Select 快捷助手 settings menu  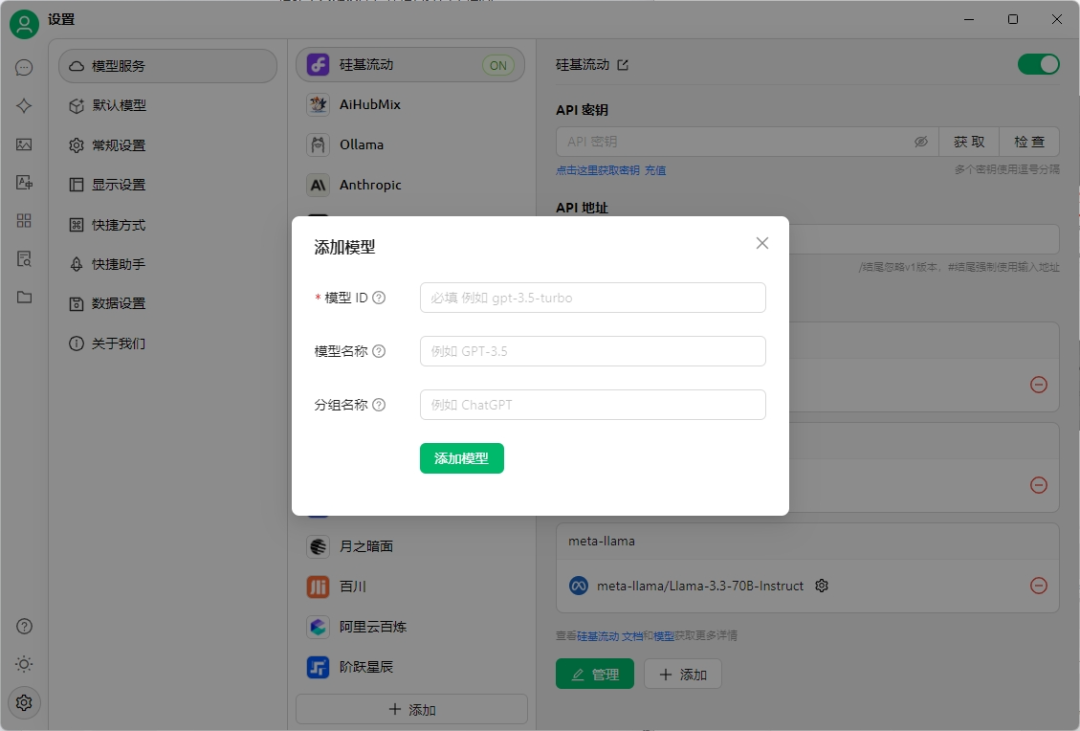point(168,264)
